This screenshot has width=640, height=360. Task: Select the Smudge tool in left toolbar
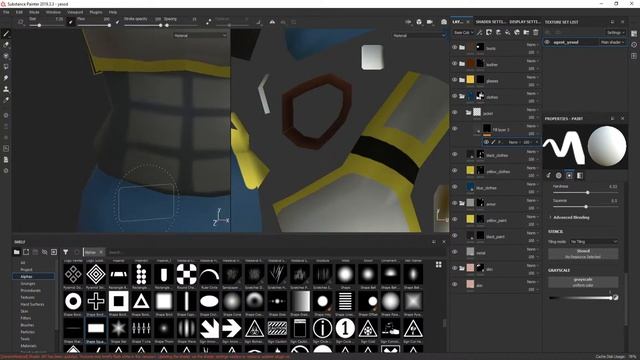pyautogui.click(x=6, y=78)
